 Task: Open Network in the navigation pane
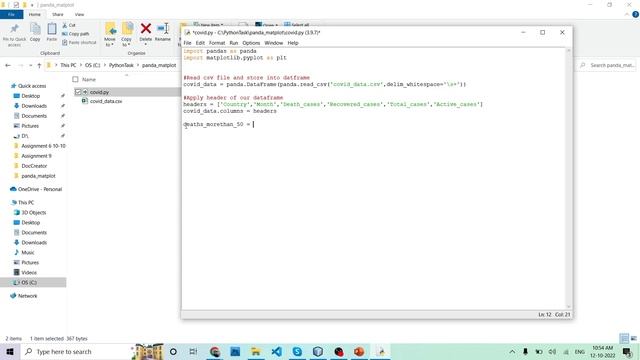pos(27,296)
